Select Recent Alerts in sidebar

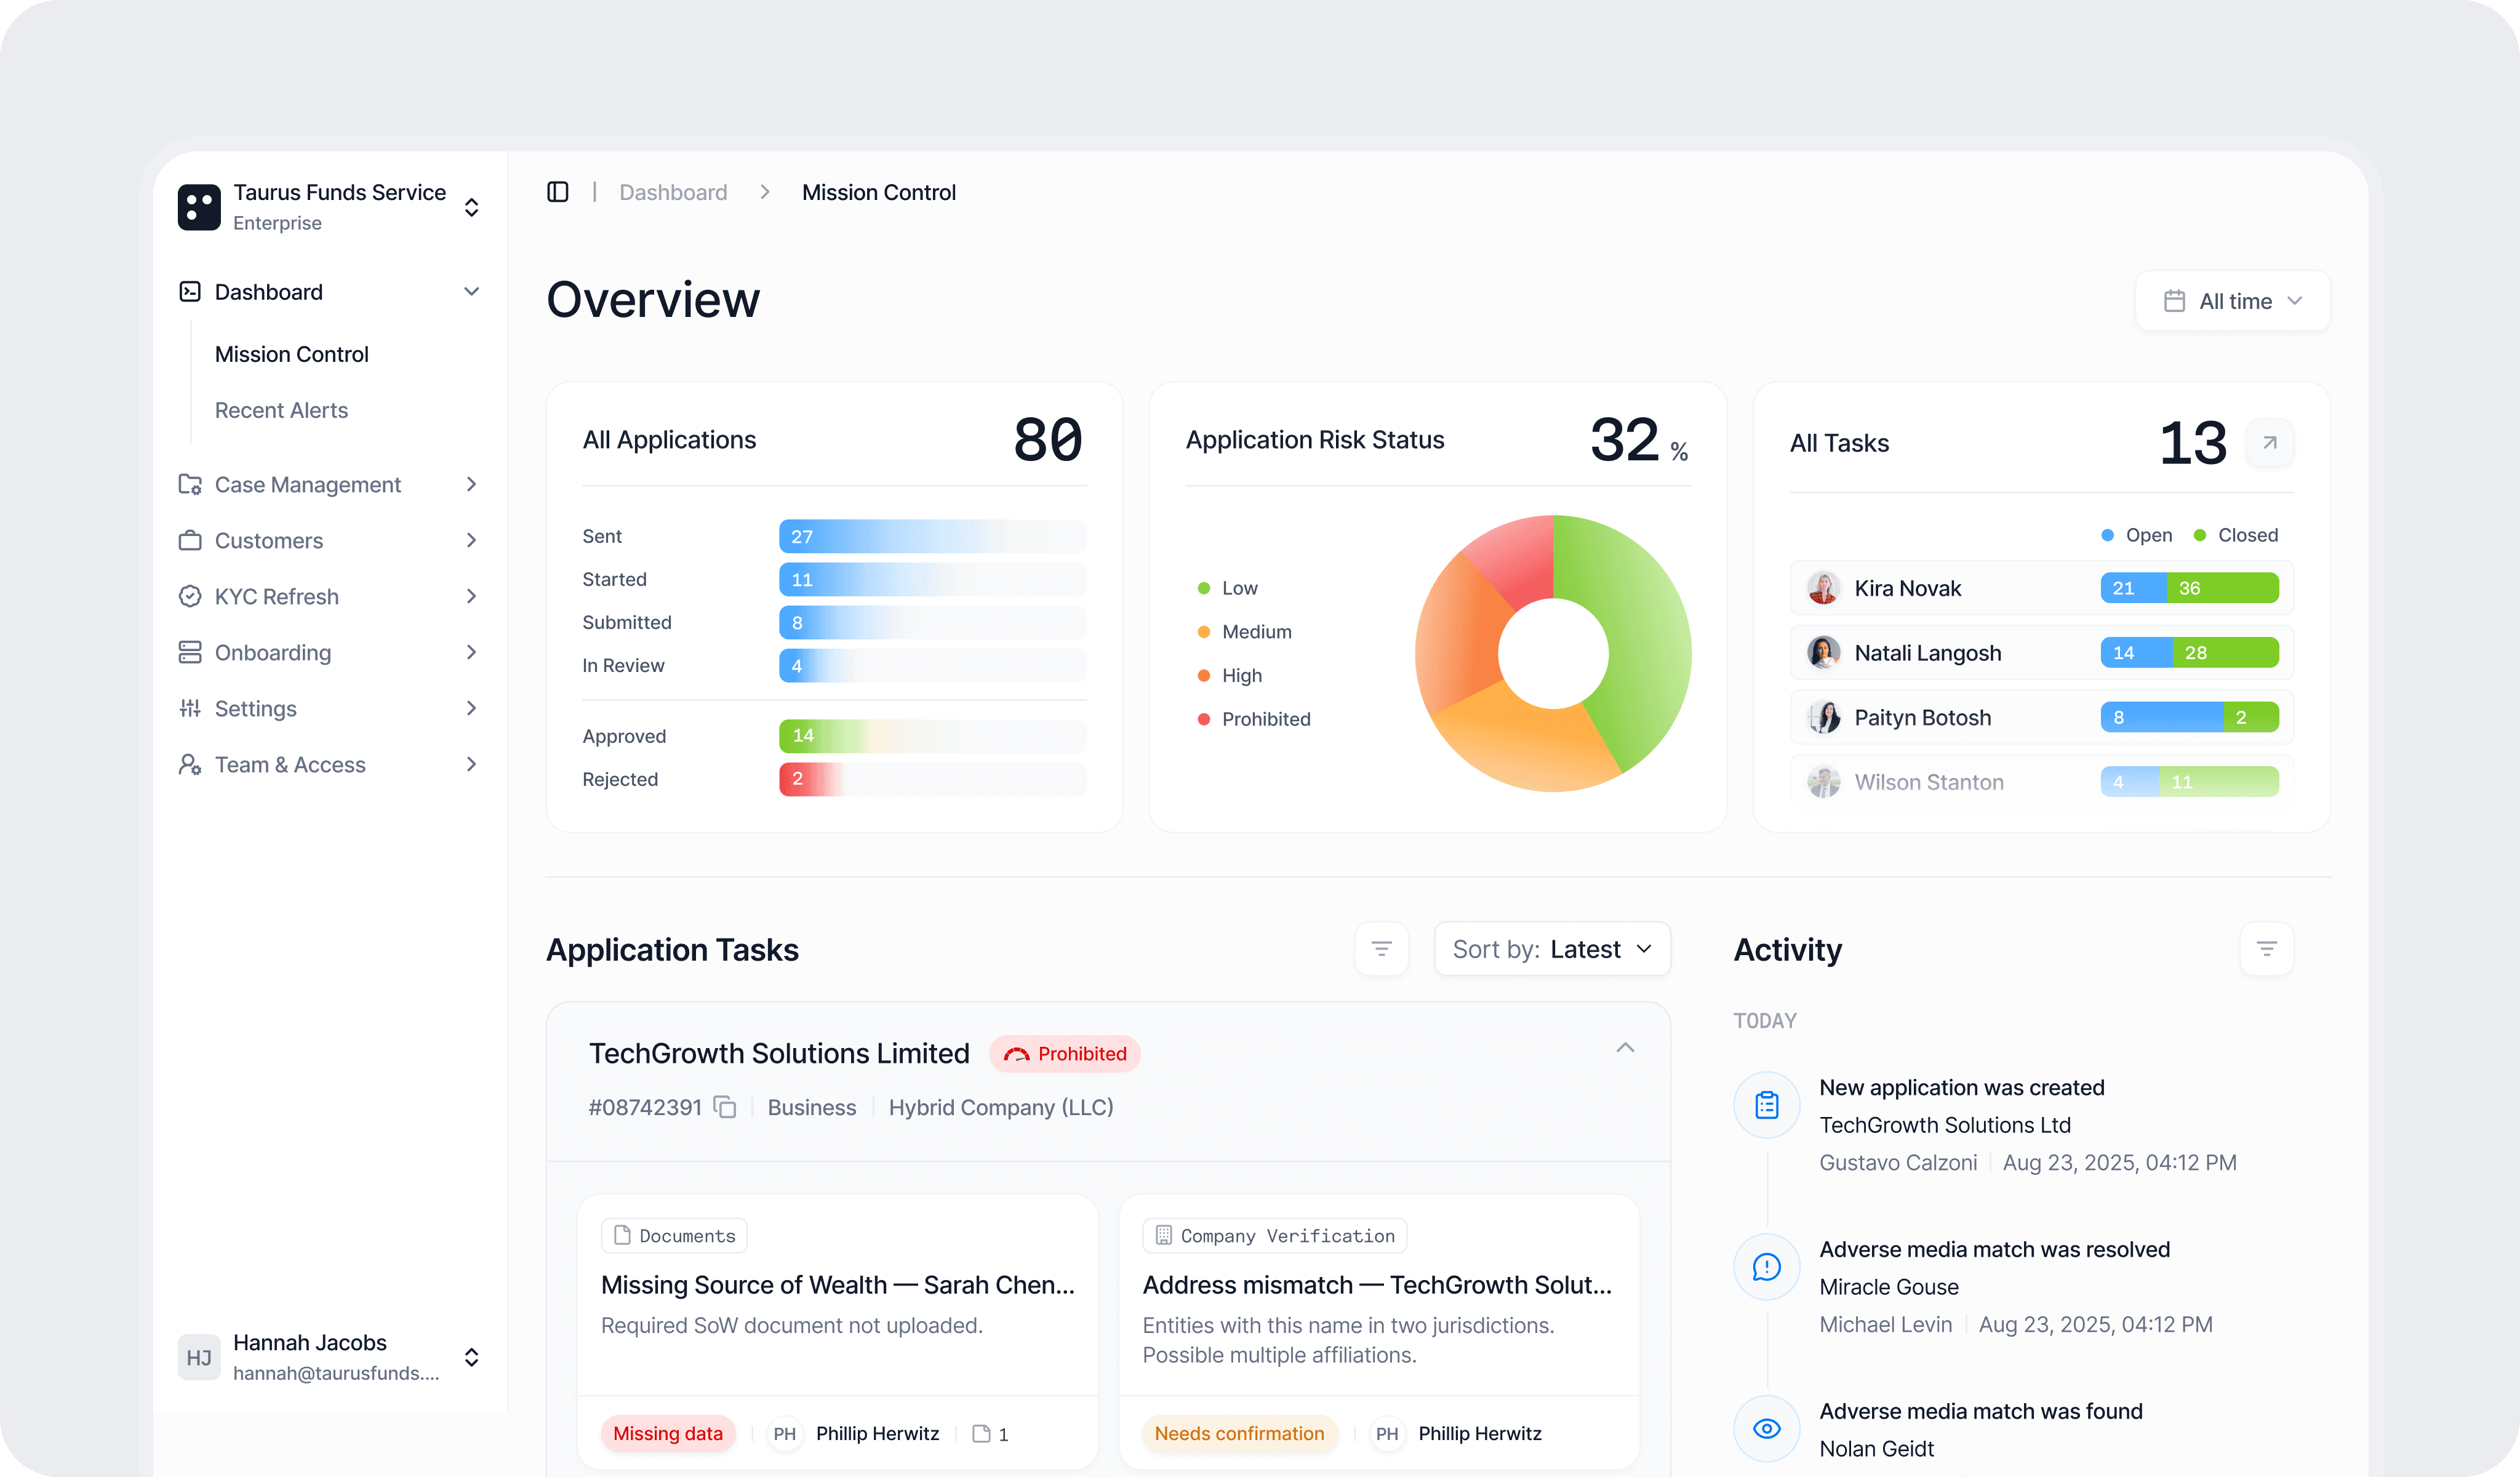pos(281,410)
